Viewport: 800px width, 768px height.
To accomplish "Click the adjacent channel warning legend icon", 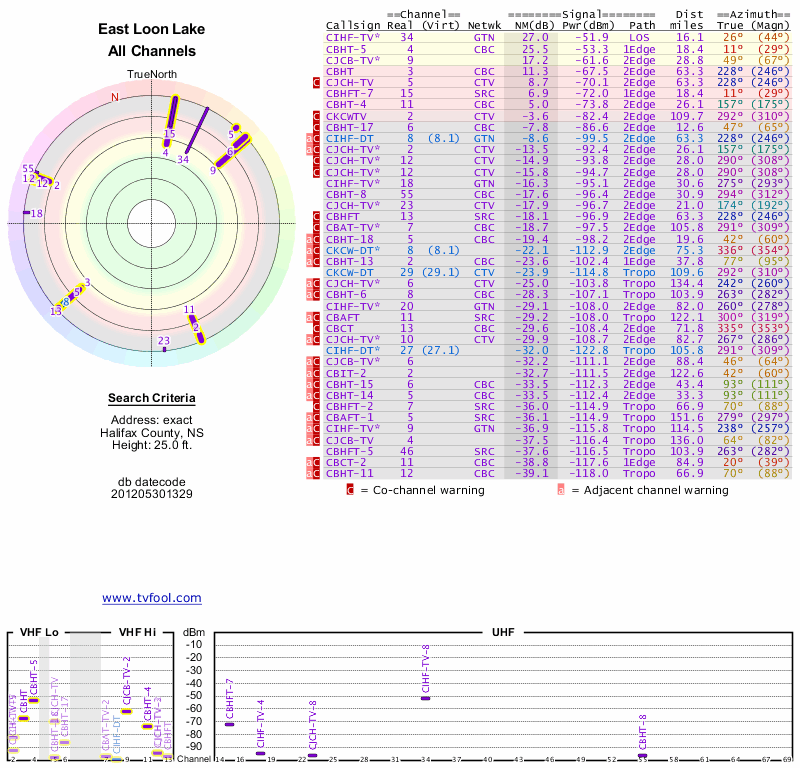I will (x=562, y=490).
